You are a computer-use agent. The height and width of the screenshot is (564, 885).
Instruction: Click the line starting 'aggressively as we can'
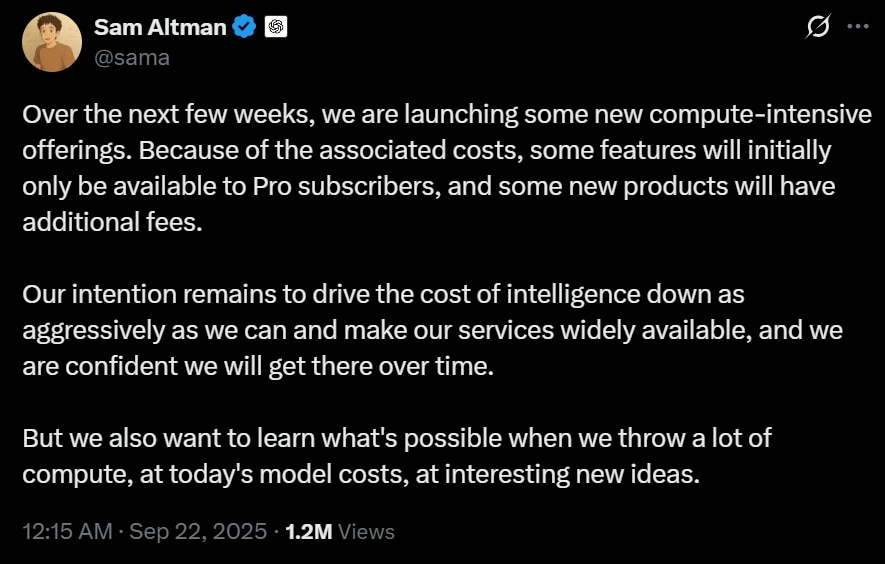coord(432,330)
